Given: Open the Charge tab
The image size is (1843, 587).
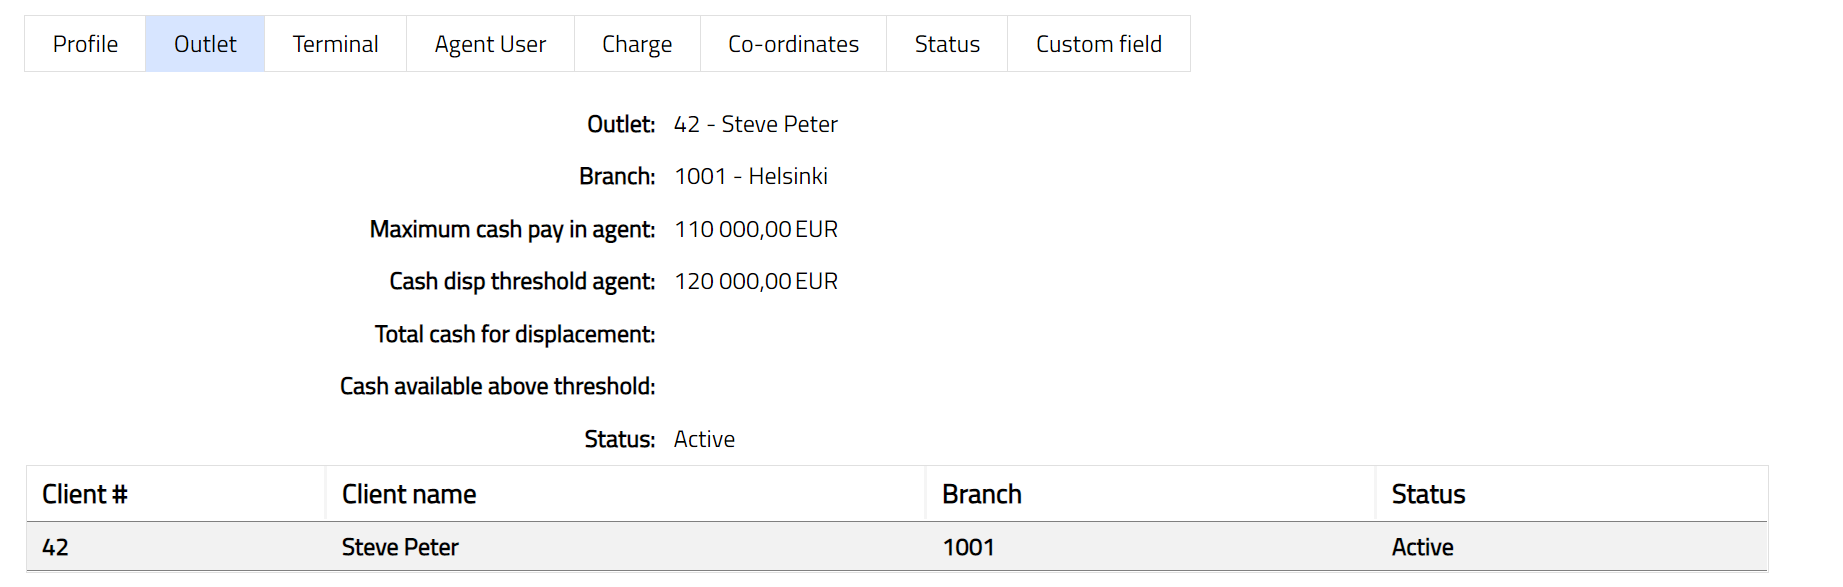Looking at the screenshot, I should pyautogui.click(x=637, y=44).
